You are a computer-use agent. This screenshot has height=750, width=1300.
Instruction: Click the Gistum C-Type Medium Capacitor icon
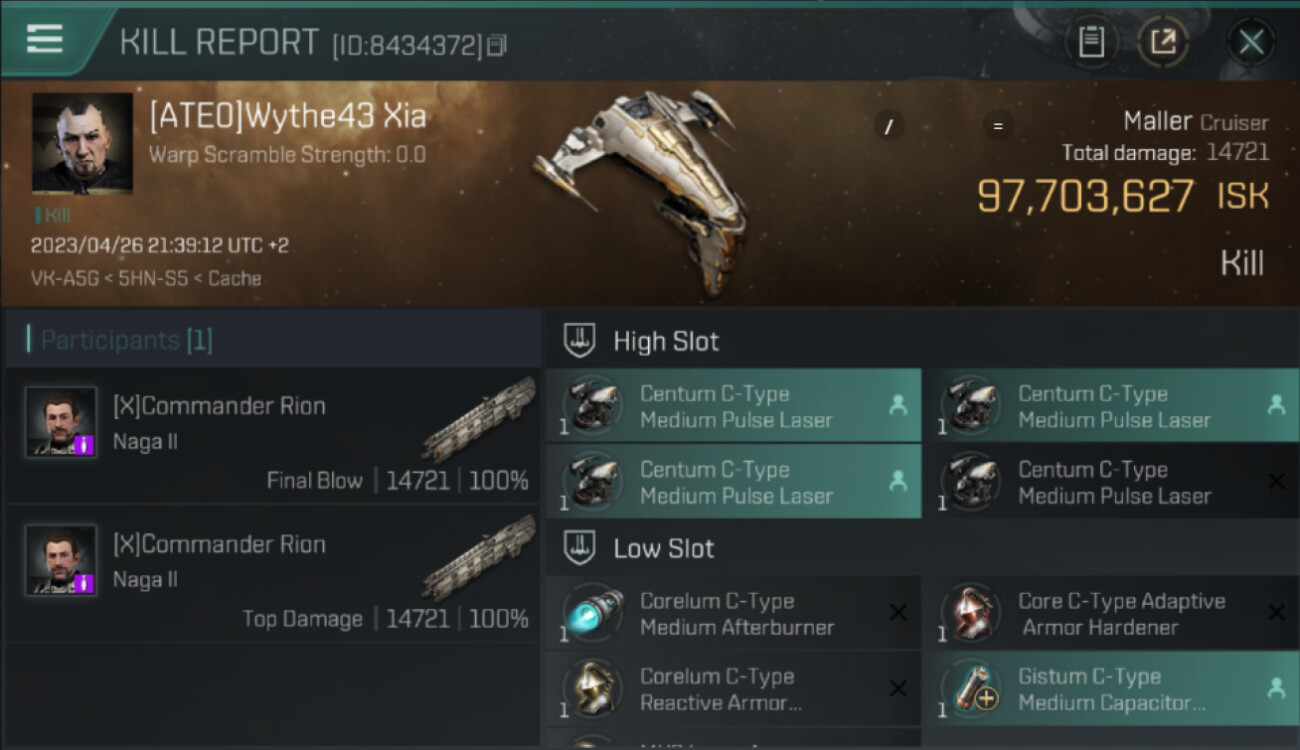[970, 689]
